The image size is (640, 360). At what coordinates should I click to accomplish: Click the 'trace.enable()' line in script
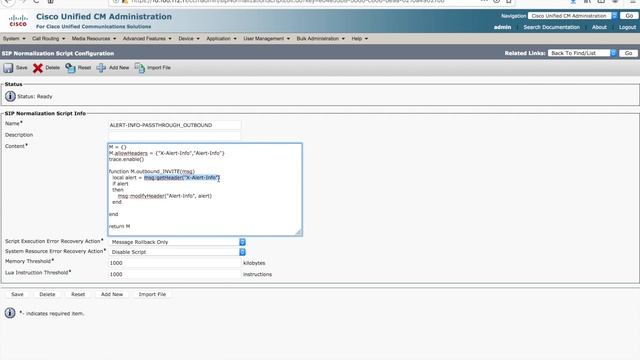(x=127, y=159)
